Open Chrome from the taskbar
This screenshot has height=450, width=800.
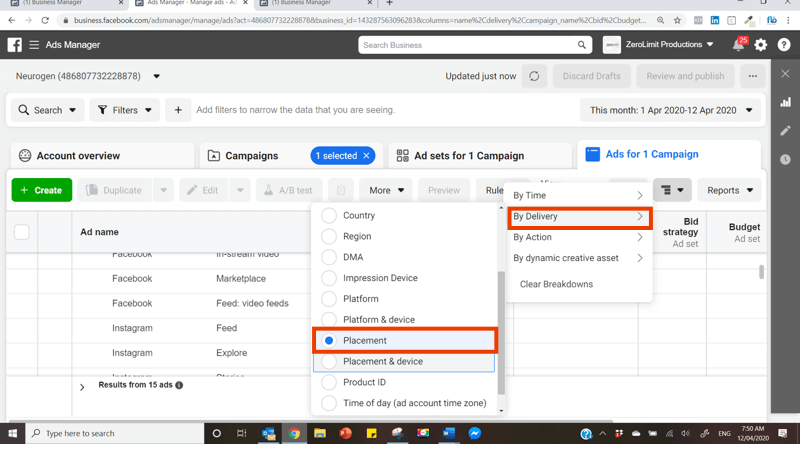click(294, 434)
